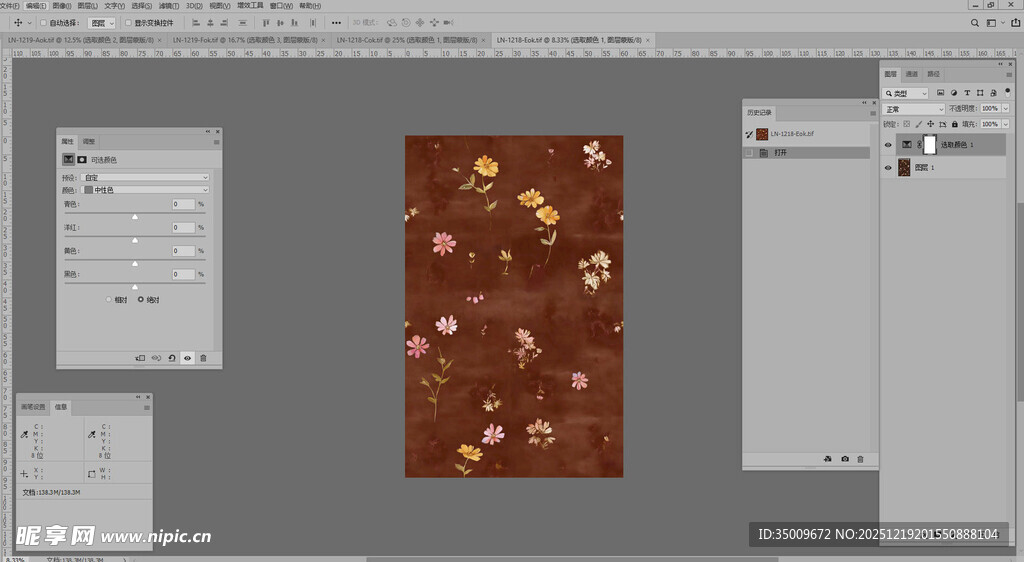Enable the 自动选择 auto-select checkbox

43,22
